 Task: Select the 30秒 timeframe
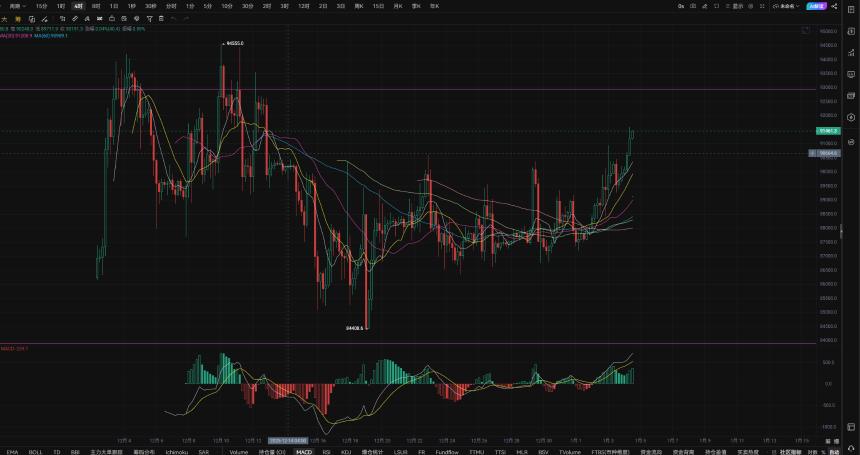tap(150, 6)
